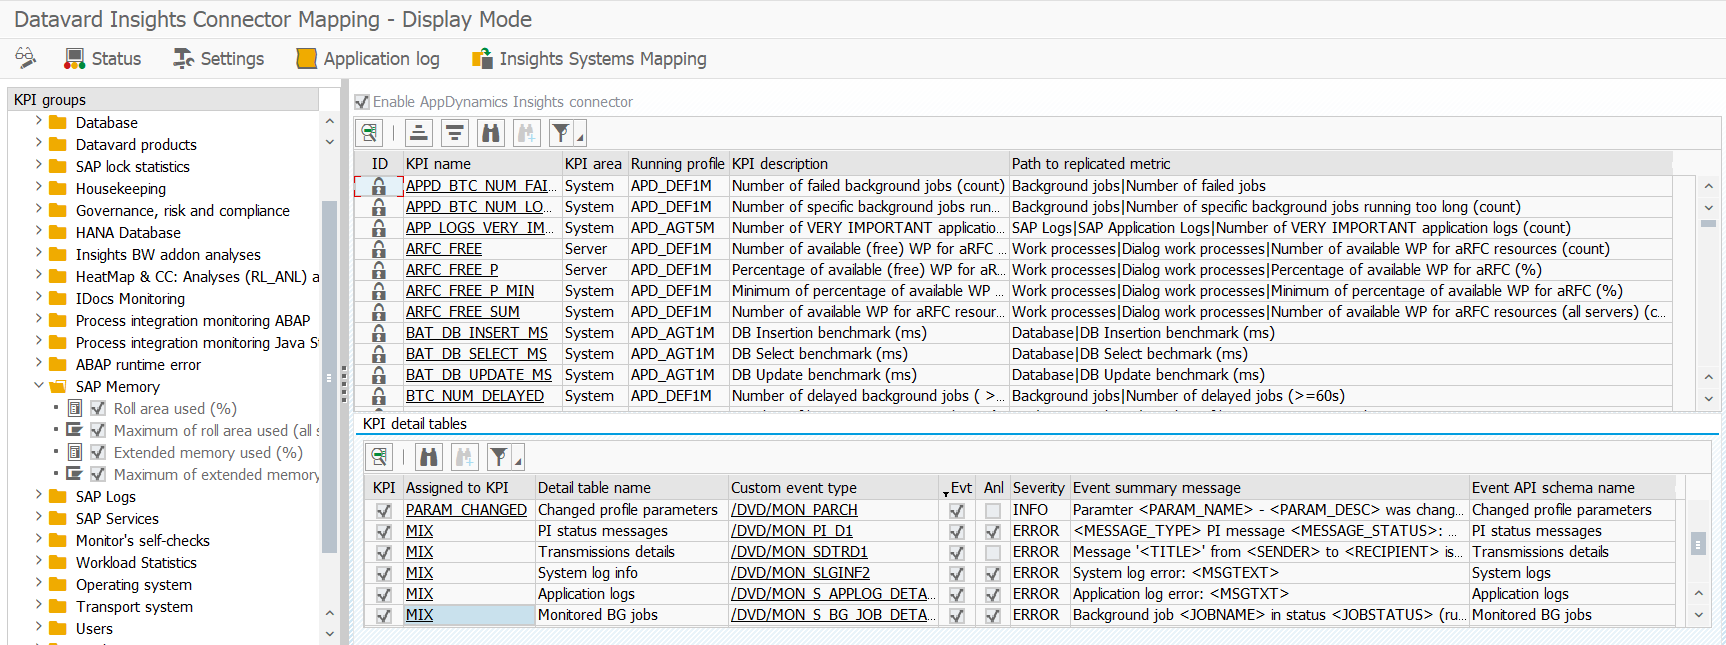Click Find binoculars icon in KPI table toolbar
The width and height of the screenshot is (1726, 645).
point(491,132)
